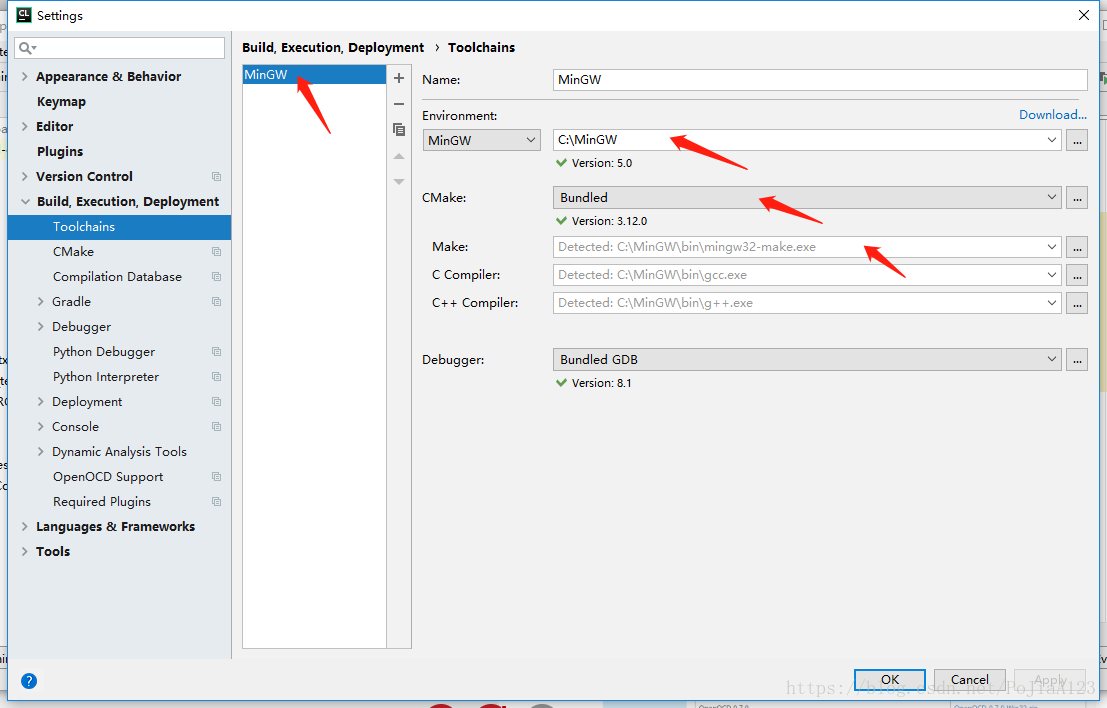Viewport: 1107px width, 708px height.
Task: Open the C Compiler path dropdown
Action: coord(1051,275)
